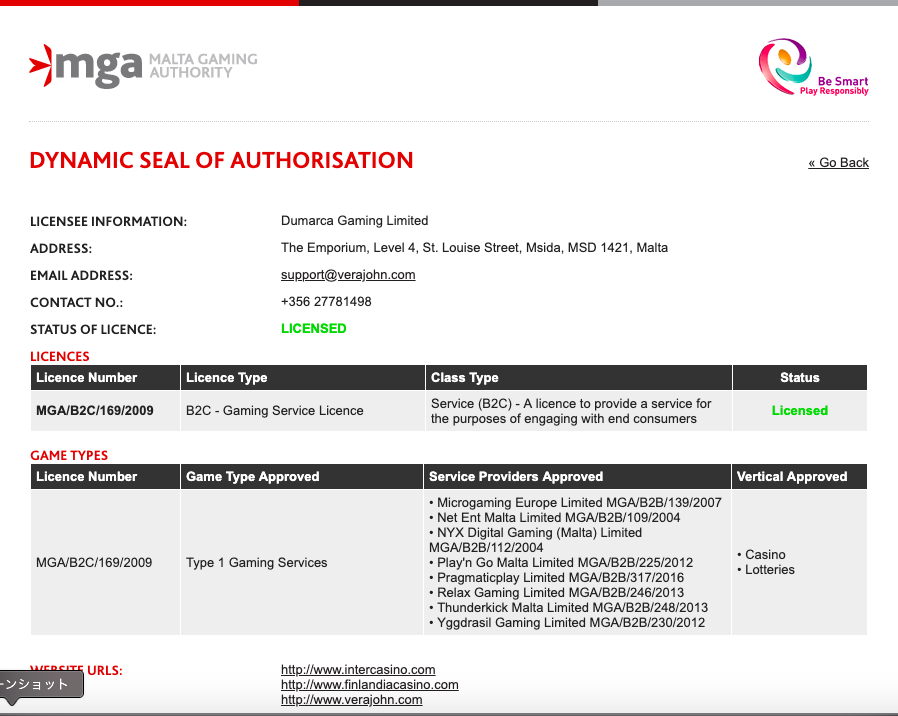Click Pragmaticplay Limited provider entry
This screenshot has height=716, width=898.
pos(557,577)
